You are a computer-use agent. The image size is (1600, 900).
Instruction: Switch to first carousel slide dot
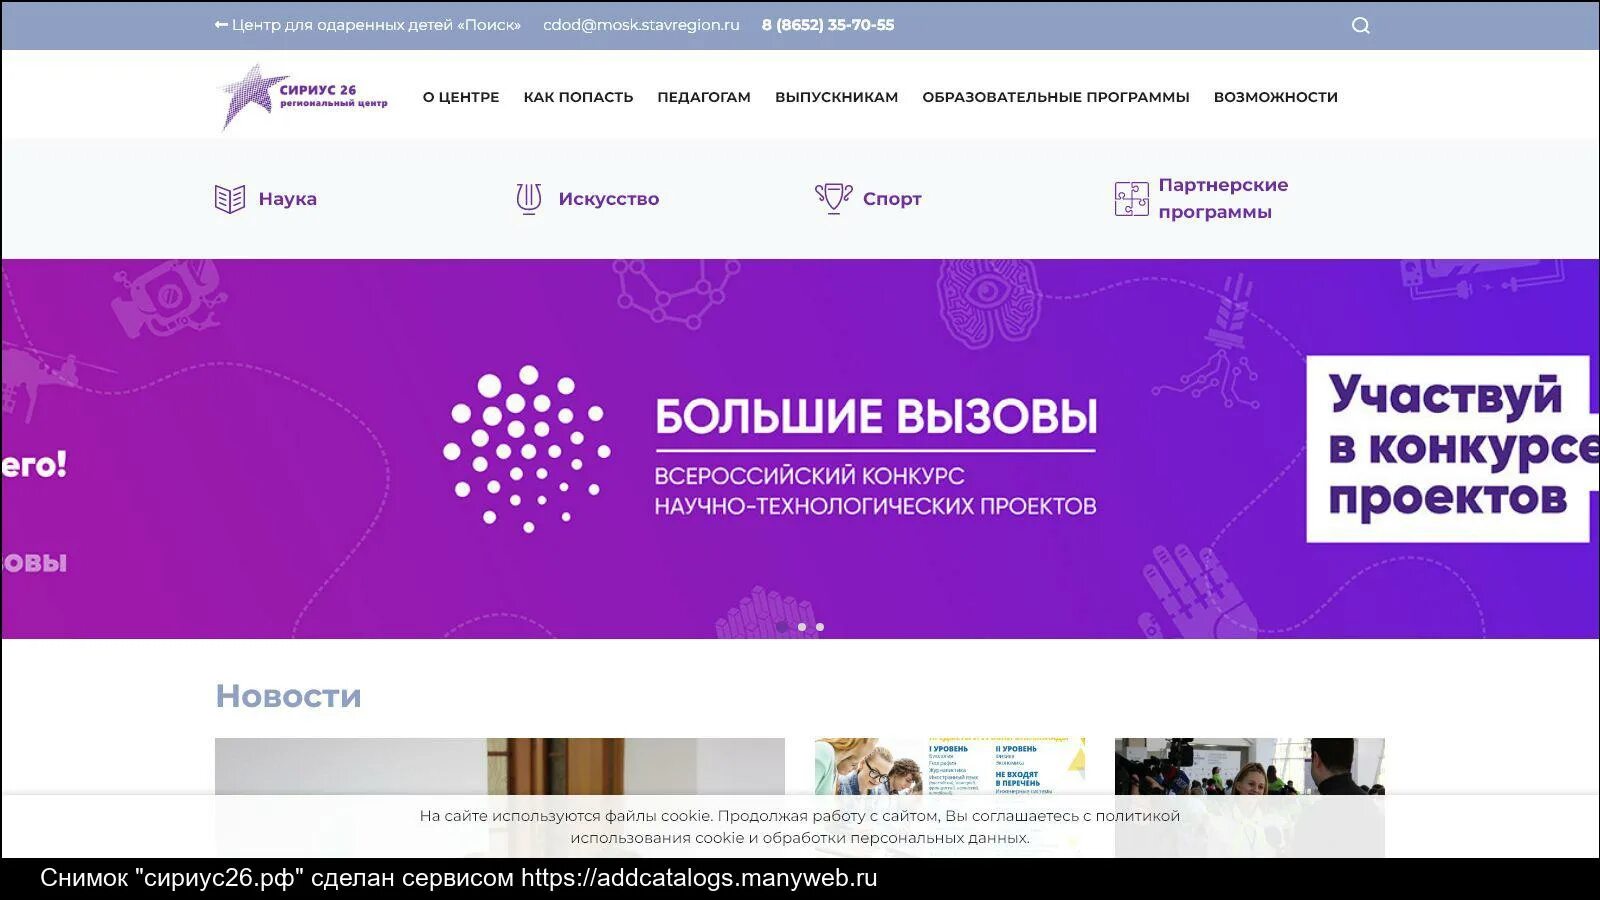pos(782,627)
